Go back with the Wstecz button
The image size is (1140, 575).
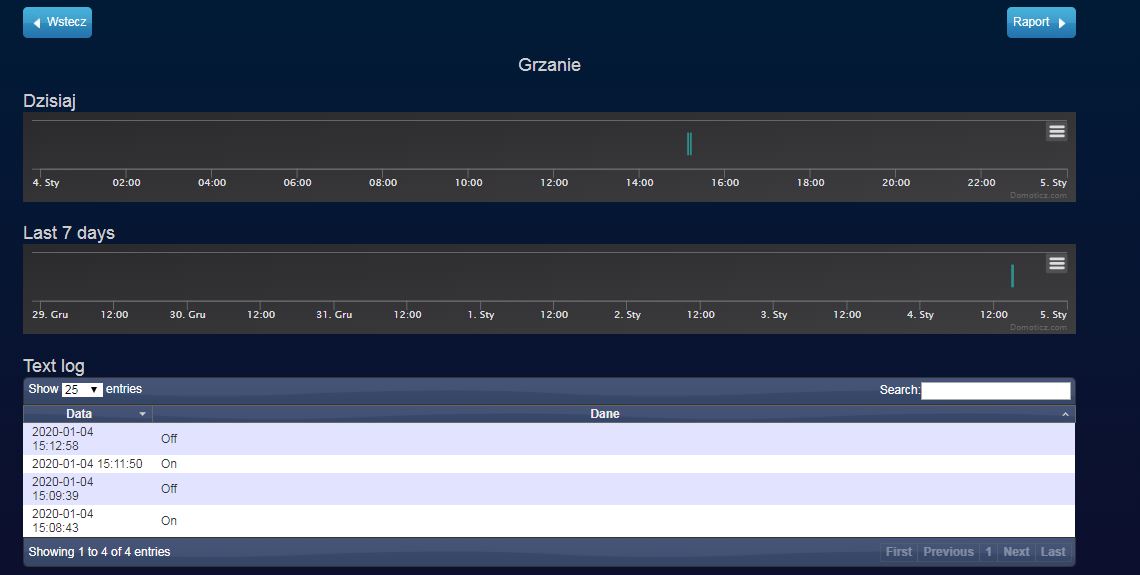click(x=57, y=23)
